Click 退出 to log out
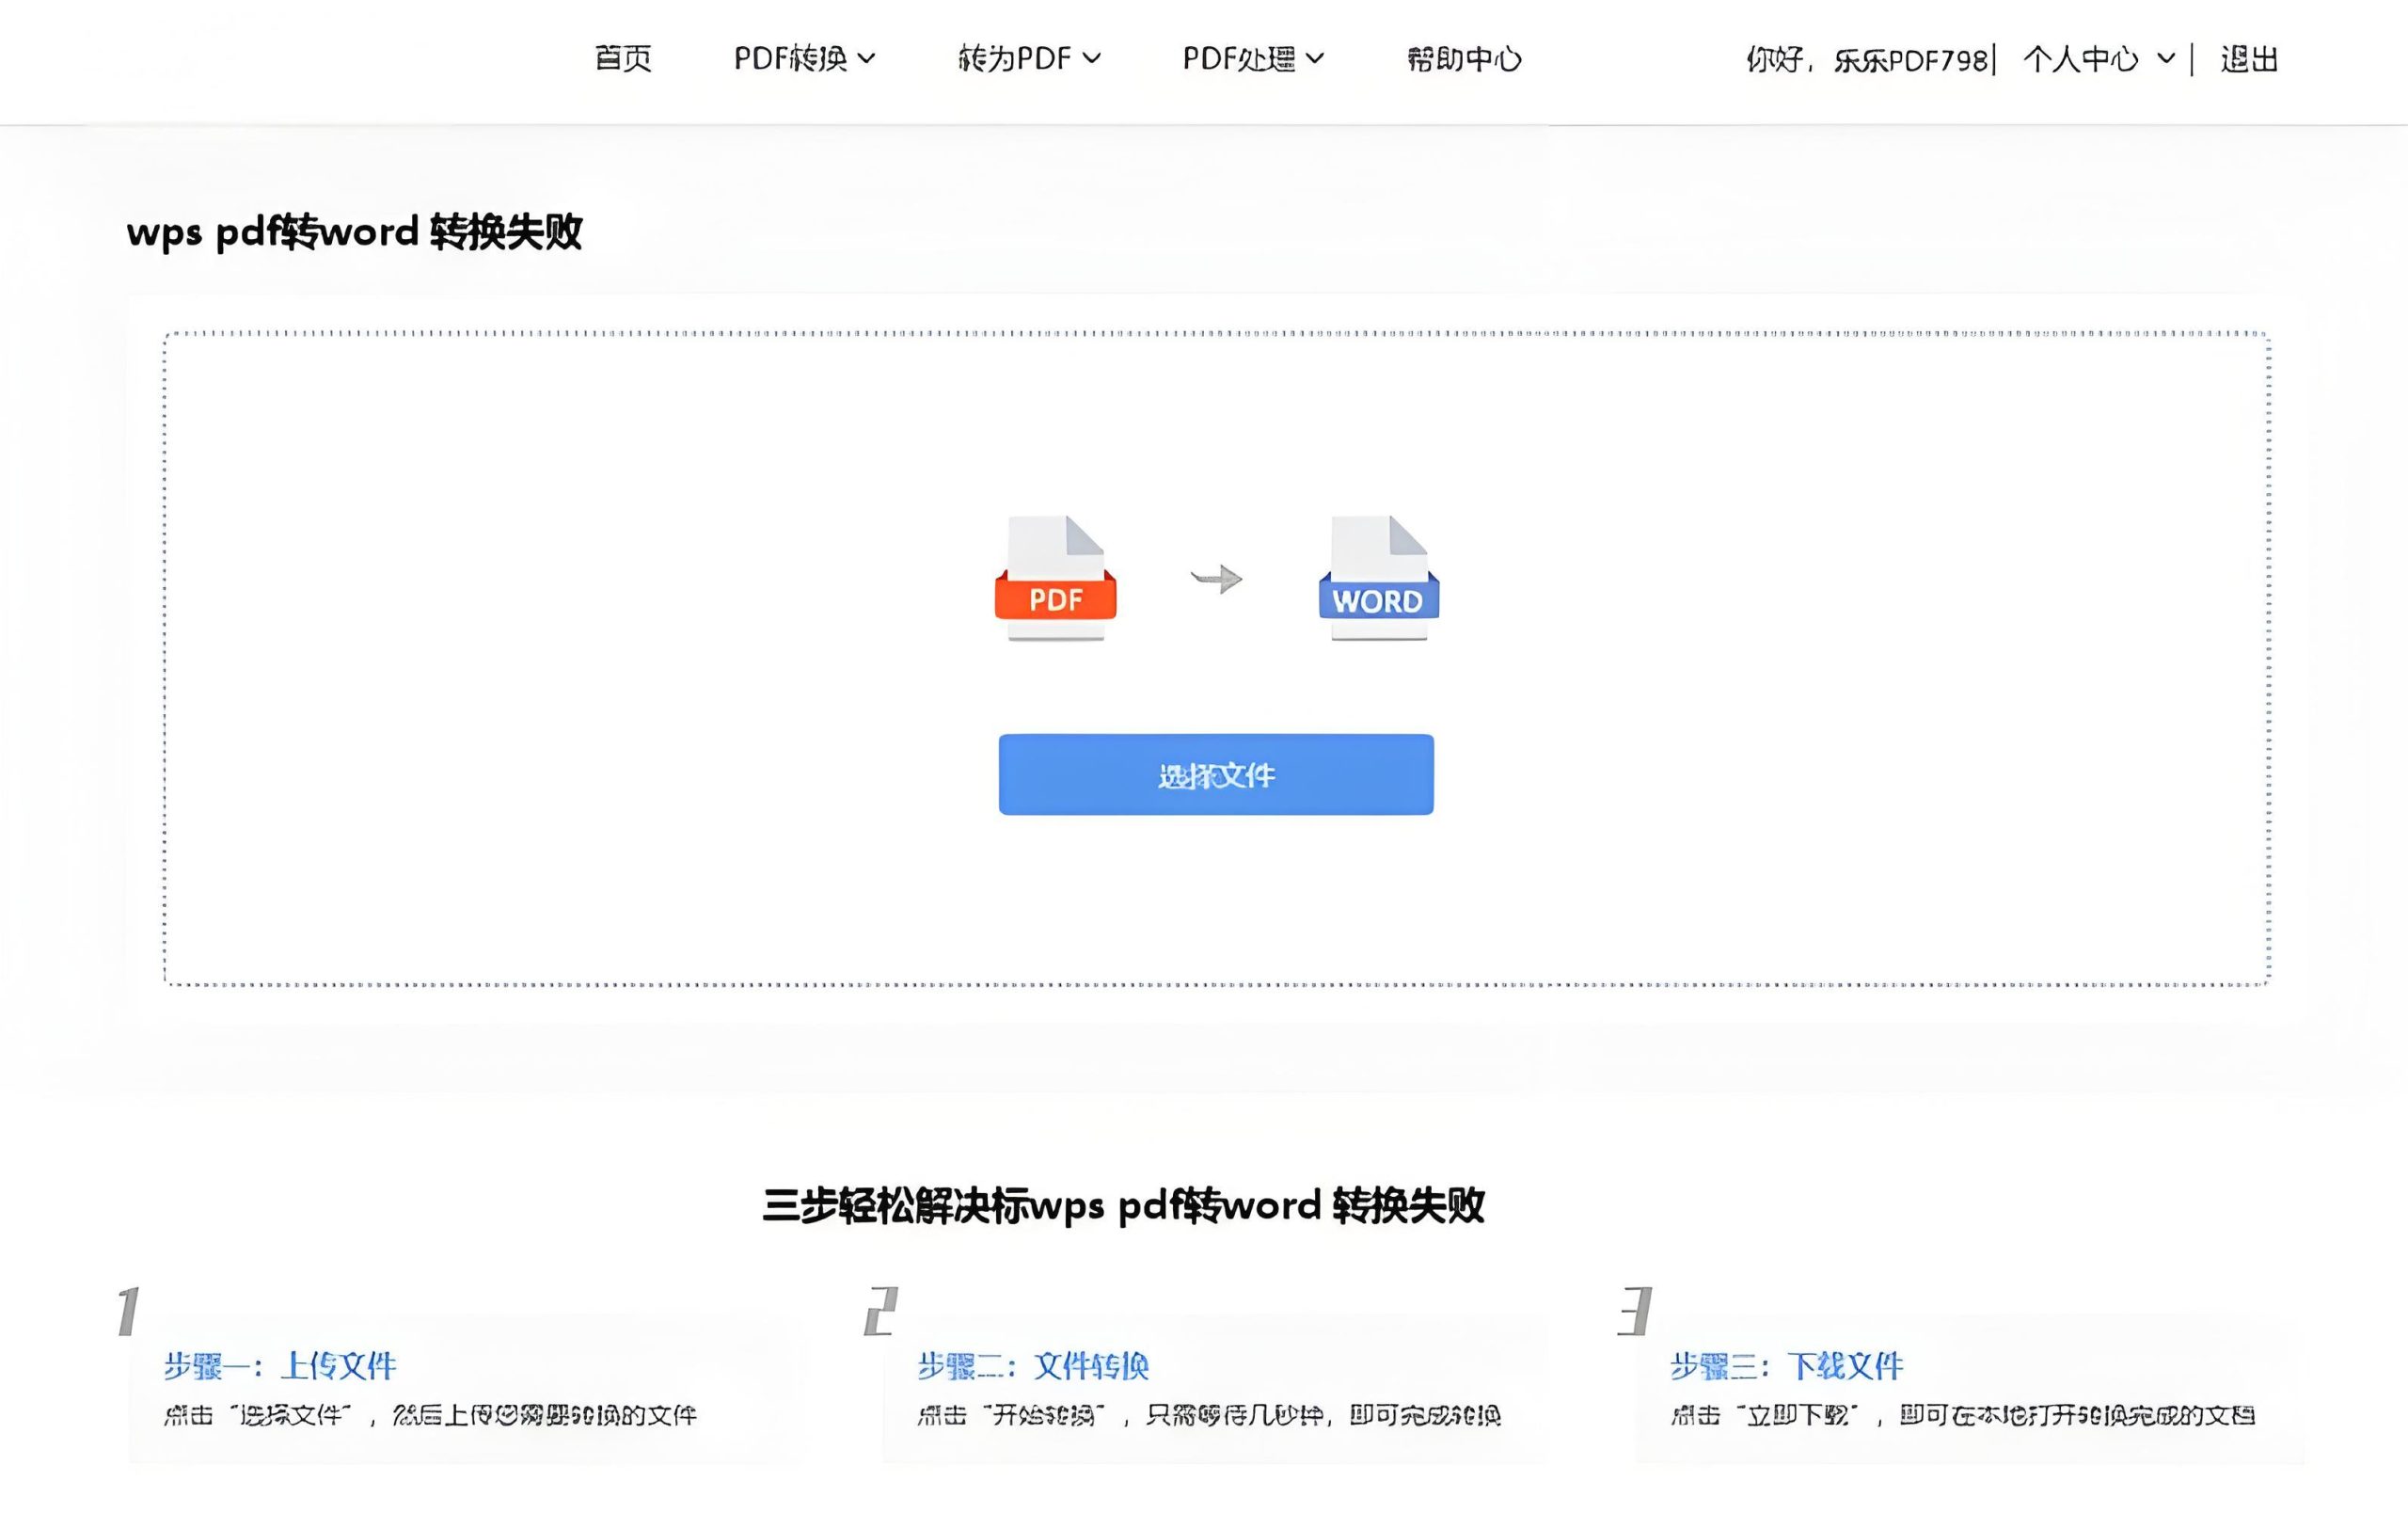 [x=2249, y=59]
